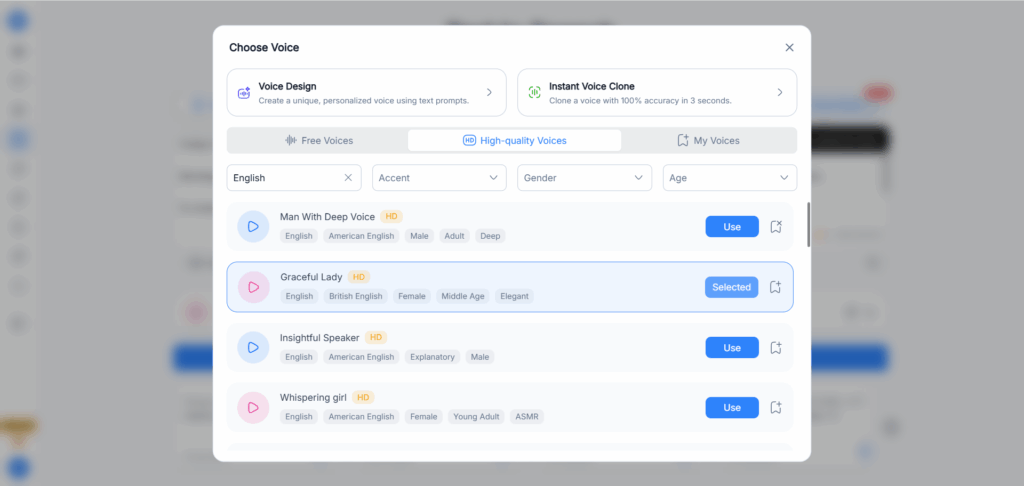
Task: Bookmark the Insightful Speaker voice
Action: (776, 348)
